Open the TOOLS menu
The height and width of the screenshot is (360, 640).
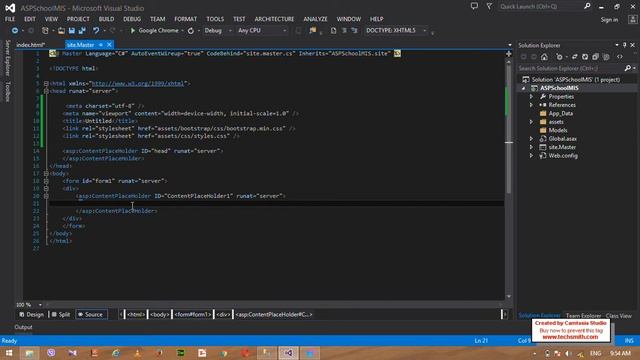215,19
